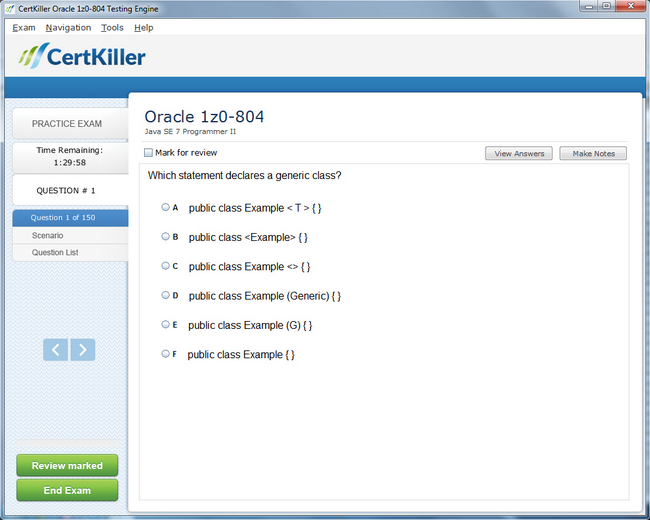650x520 pixels.
Task: Click the View Answers button
Action: coord(519,153)
